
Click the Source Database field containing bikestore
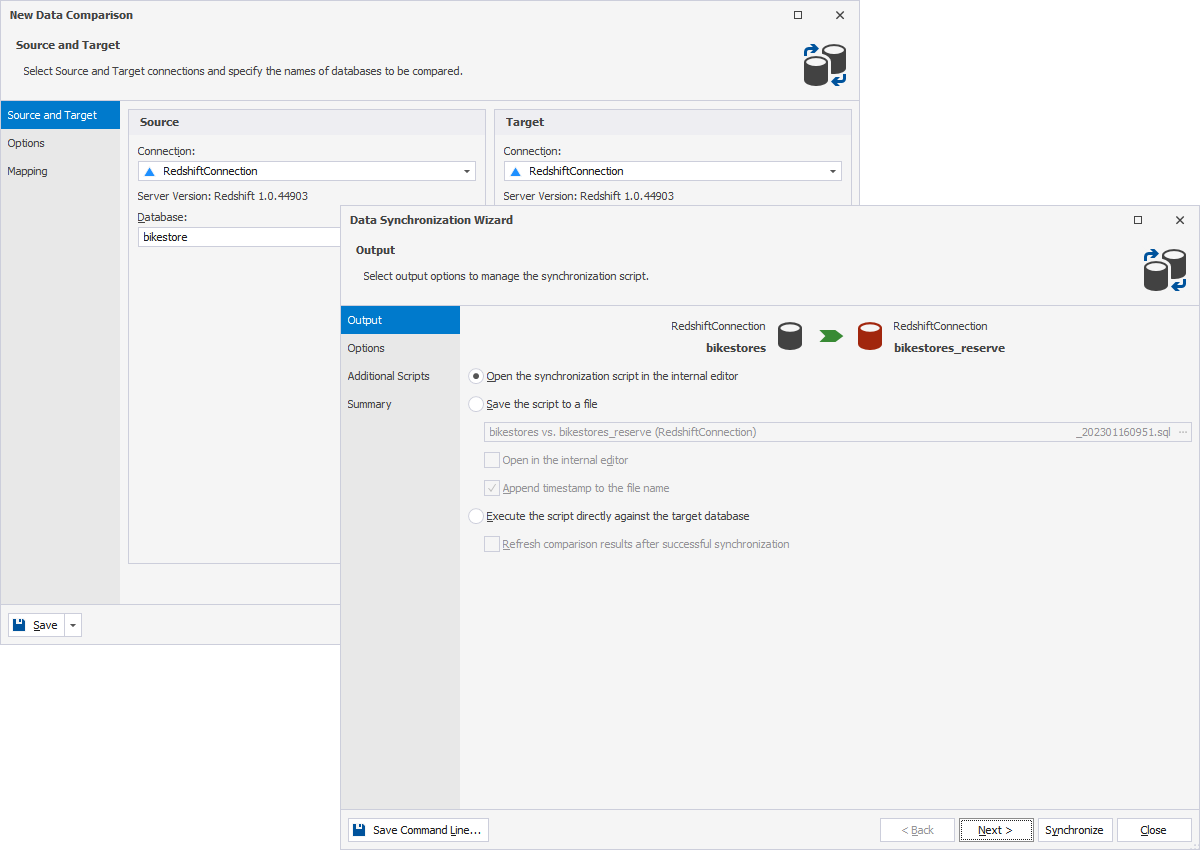240,237
